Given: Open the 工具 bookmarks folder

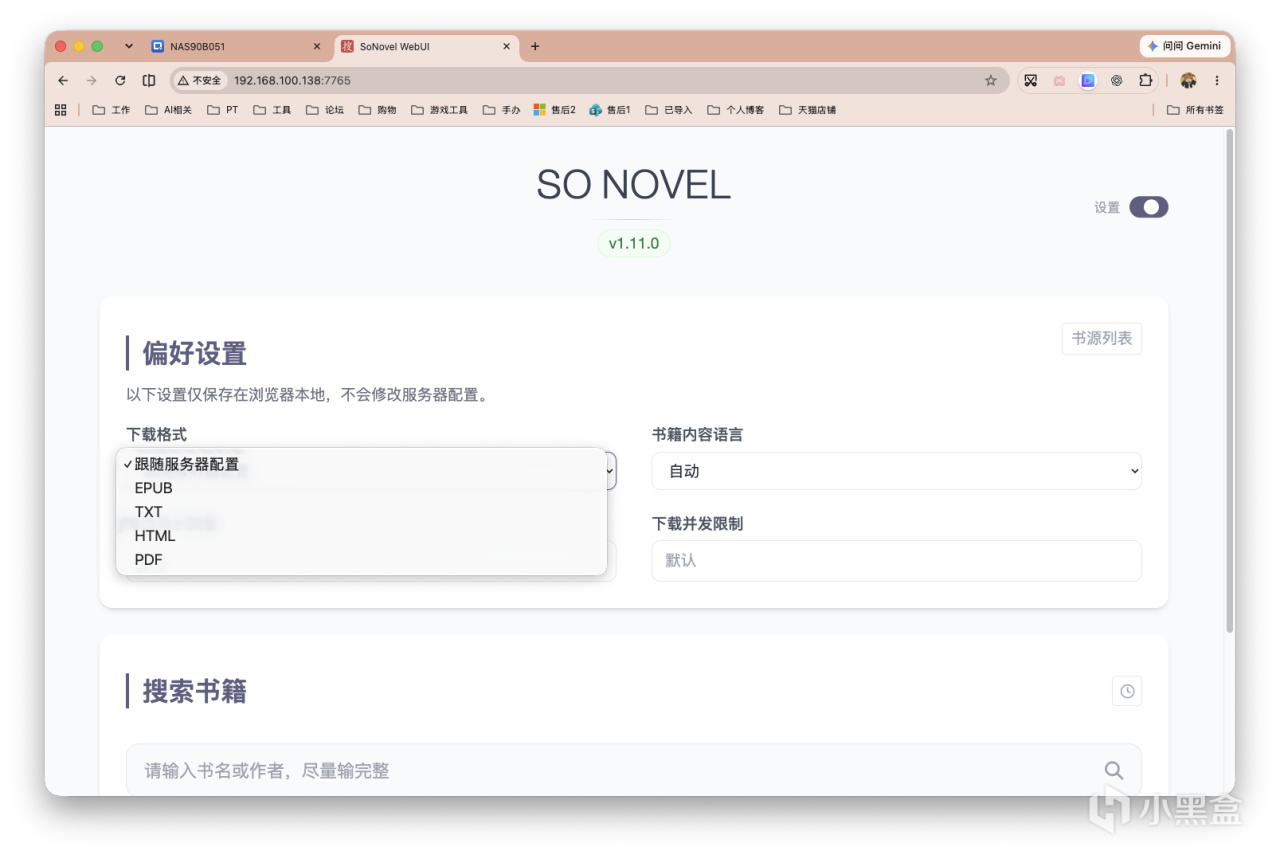Looking at the screenshot, I should click(x=272, y=110).
